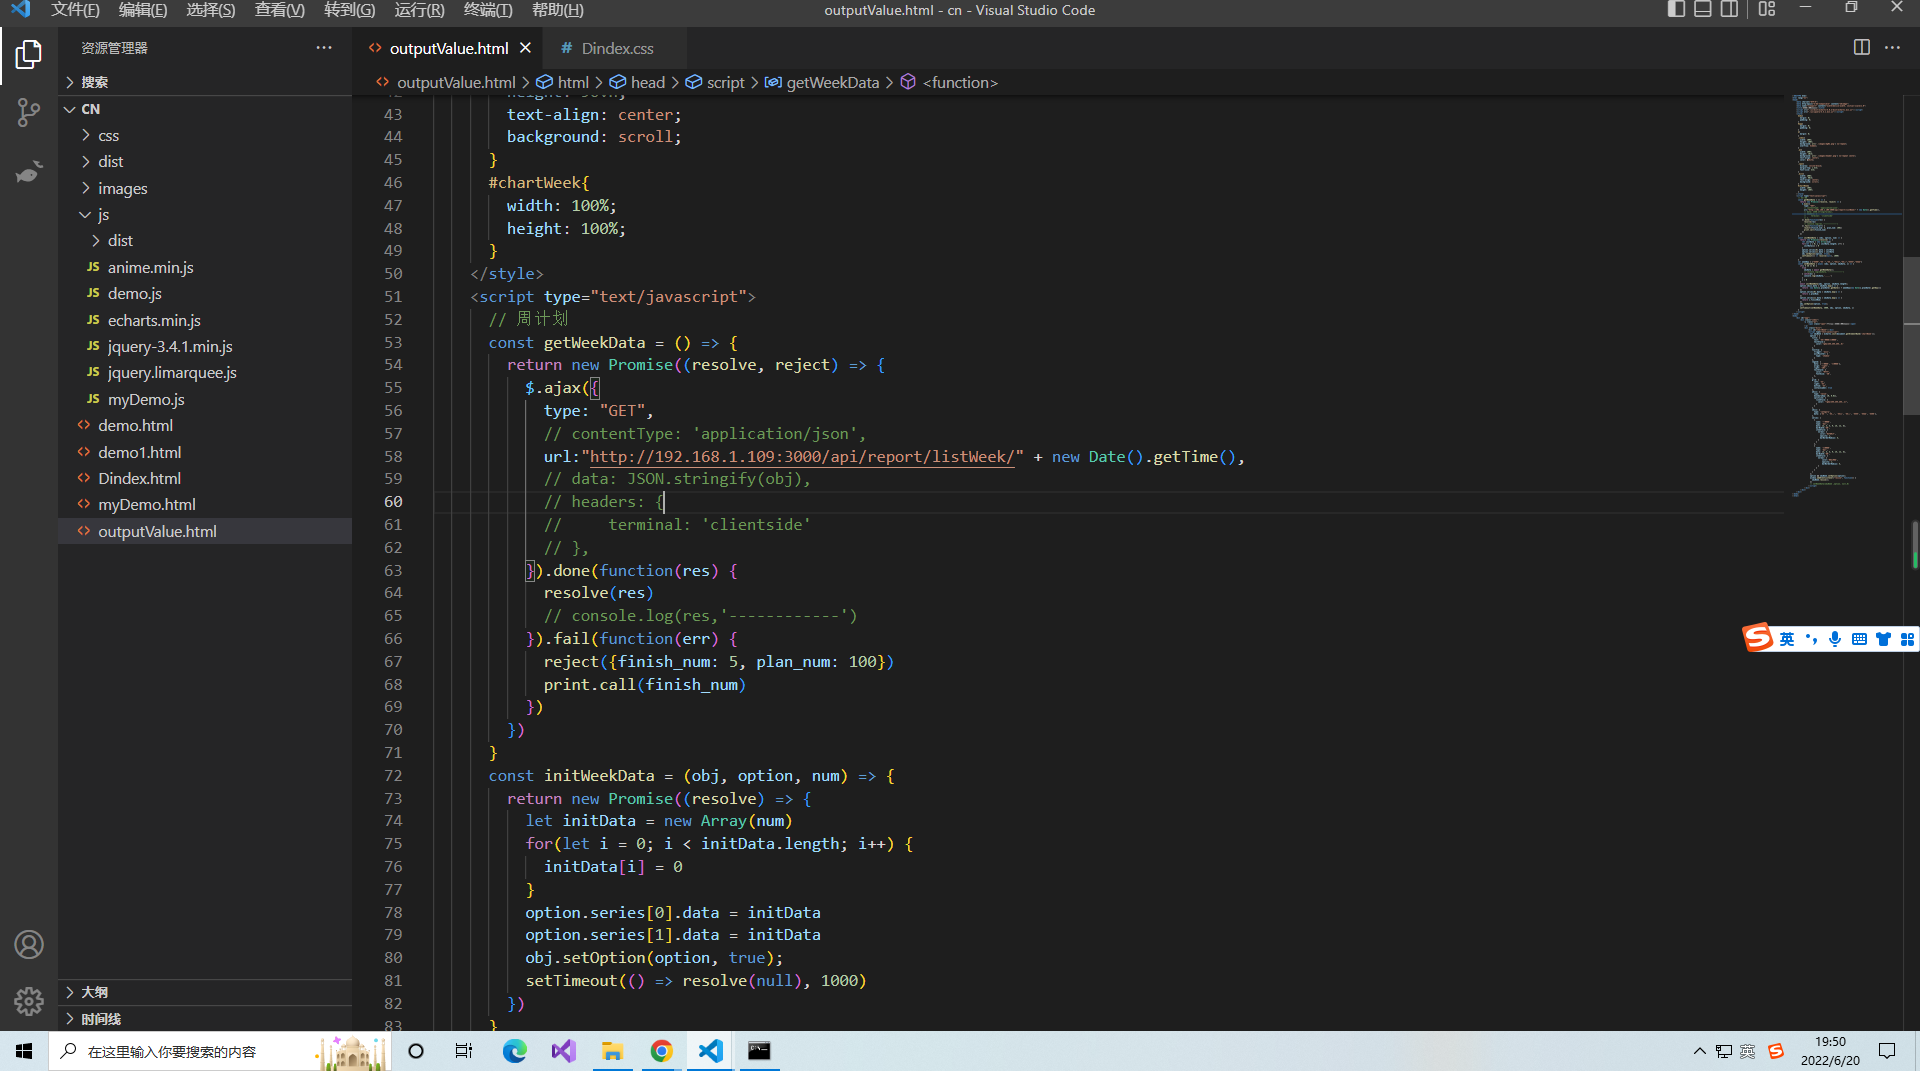Open demo1.html file
The width and height of the screenshot is (1920, 1071).
[205, 452]
